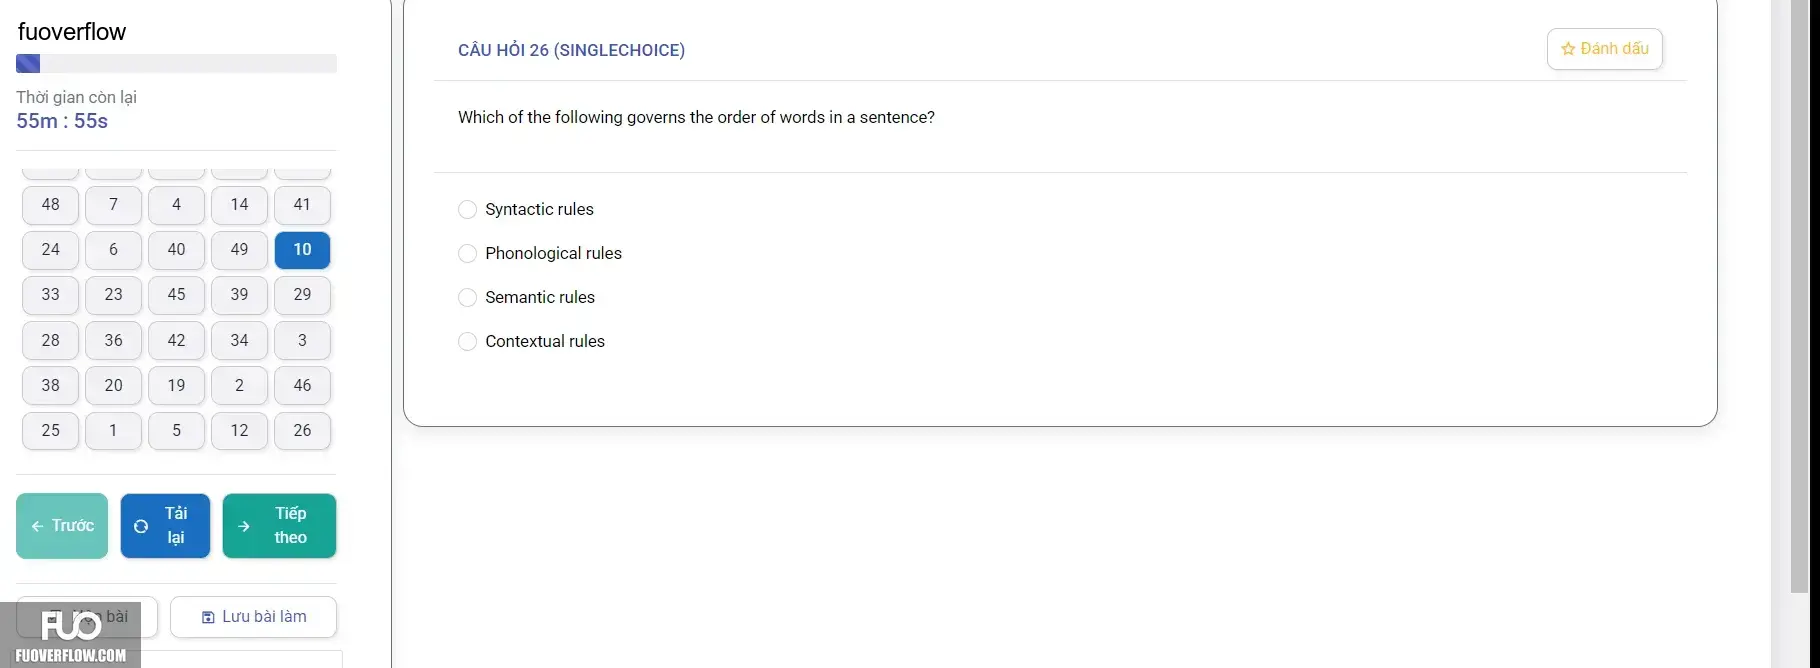Image resolution: width=1820 pixels, height=668 pixels.
Task: Select the Contextual rules radio option
Action: coord(467,341)
